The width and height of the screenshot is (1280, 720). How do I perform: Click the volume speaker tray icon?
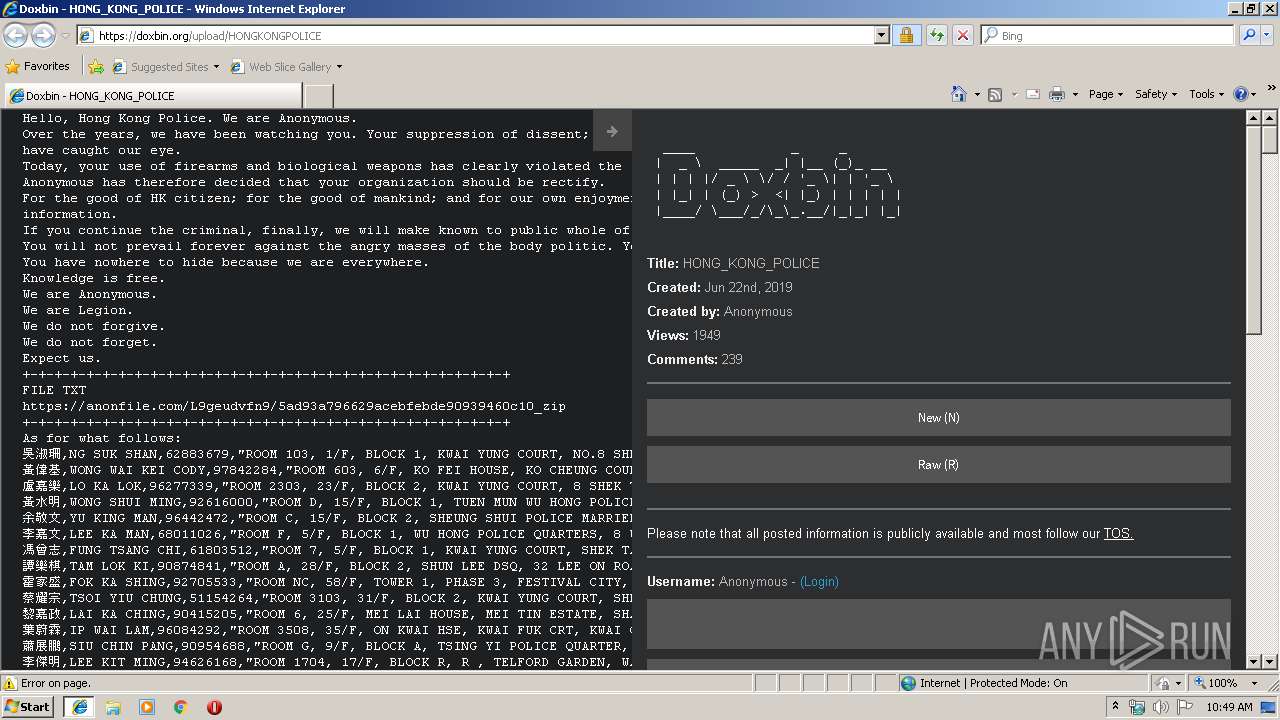pyautogui.click(x=1160, y=707)
